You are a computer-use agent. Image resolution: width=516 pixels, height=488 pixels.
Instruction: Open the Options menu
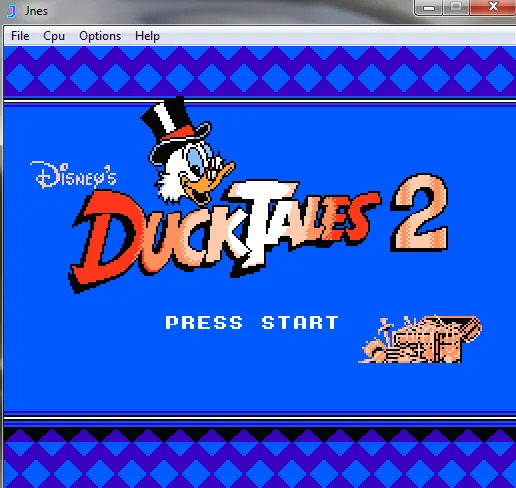pos(100,36)
